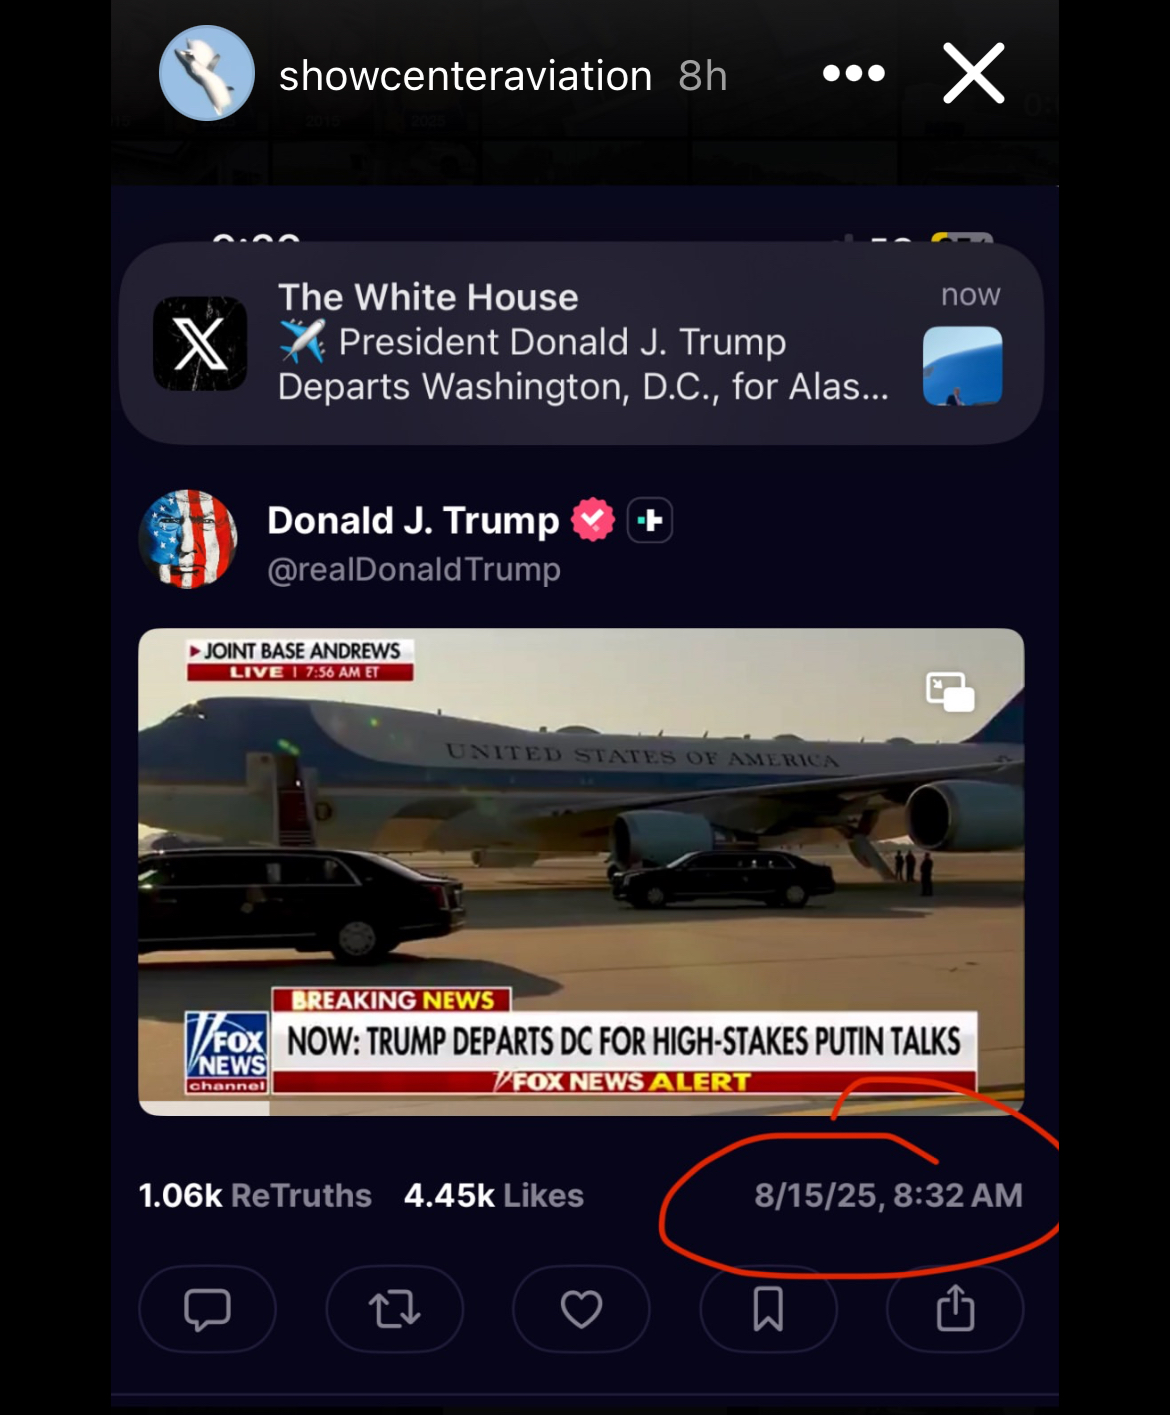View the notification's blue image thumbnail
This screenshot has height=1415, width=1170.
(962, 366)
